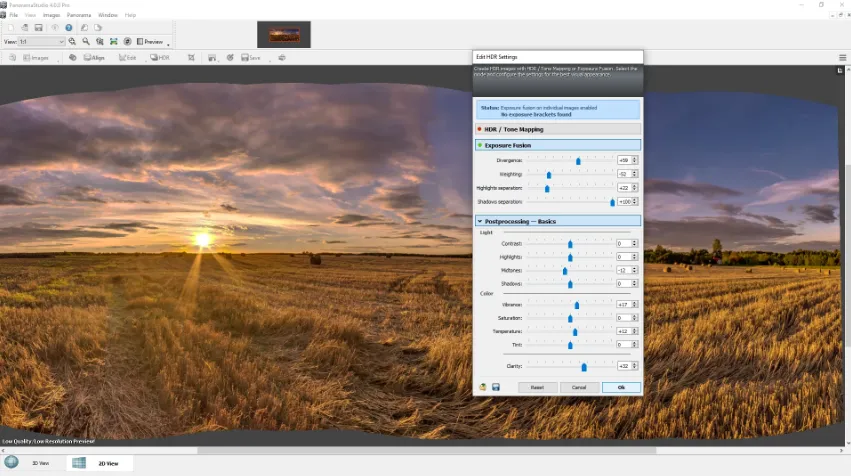Image resolution: width=851 pixels, height=476 pixels.
Task: Click the HDR toolbar button
Action: [160, 58]
